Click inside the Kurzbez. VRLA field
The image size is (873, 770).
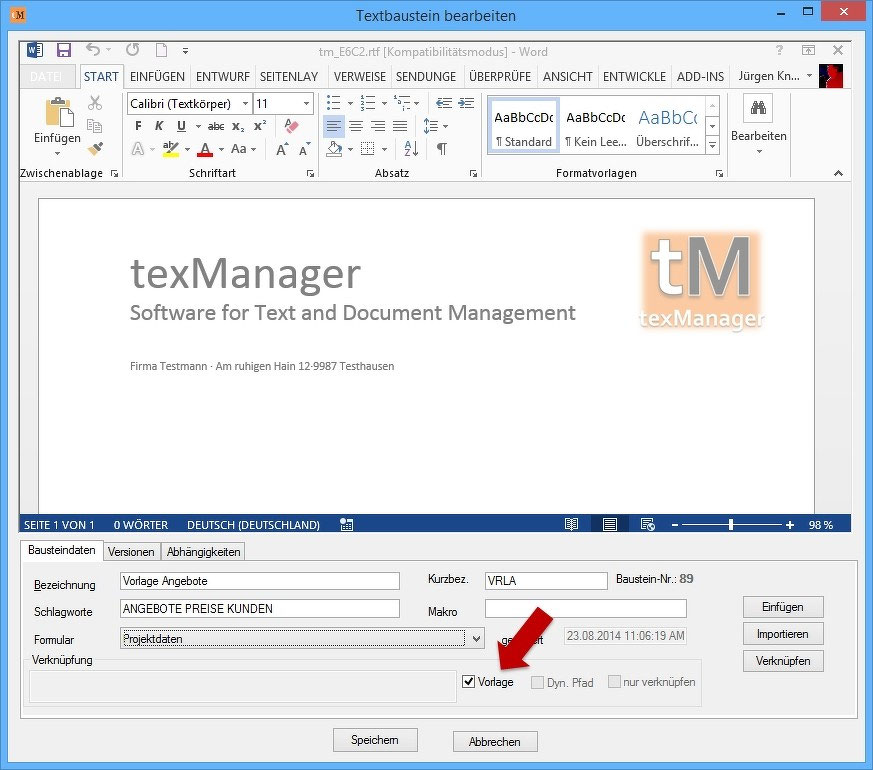545,581
